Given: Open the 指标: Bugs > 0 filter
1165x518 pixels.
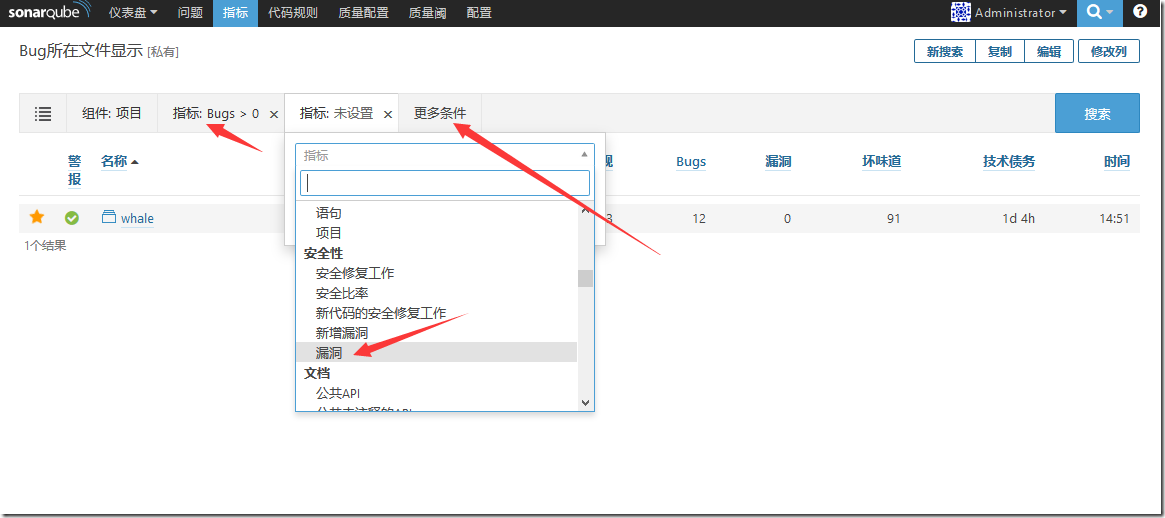Looking at the screenshot, I should [x=216, y=114].
